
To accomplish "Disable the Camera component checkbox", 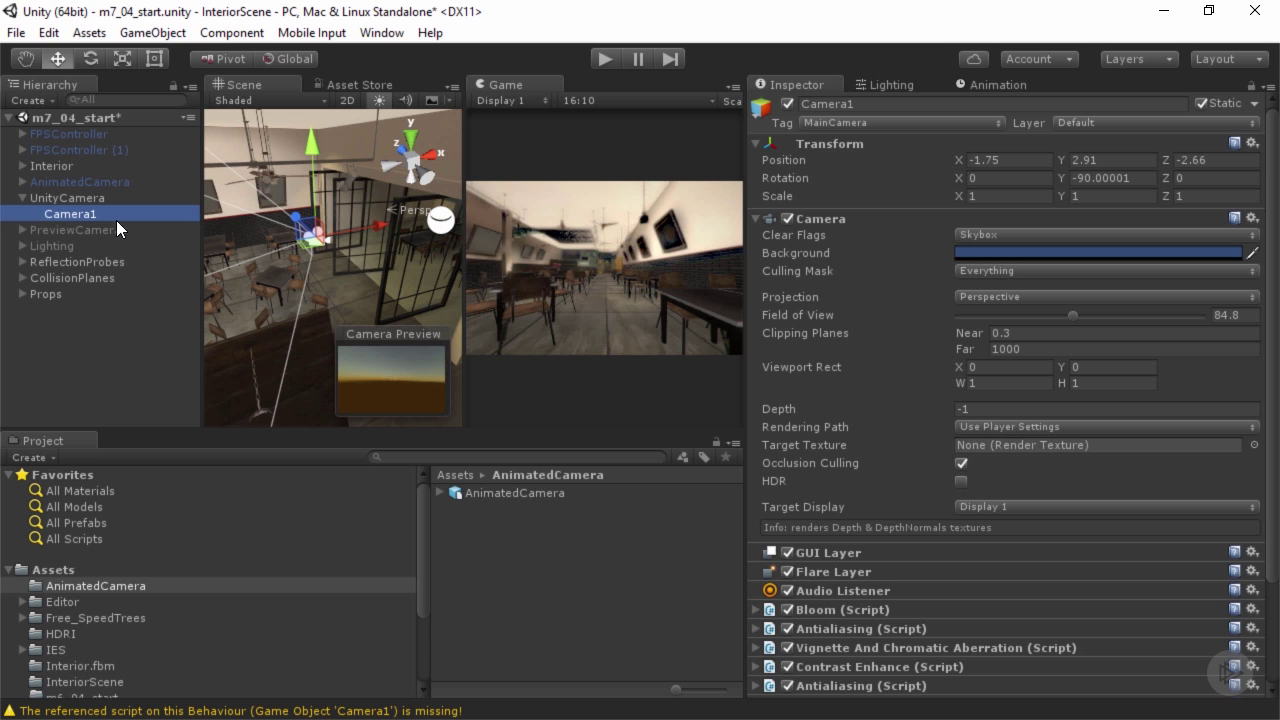I will click(x=787, y=219).
